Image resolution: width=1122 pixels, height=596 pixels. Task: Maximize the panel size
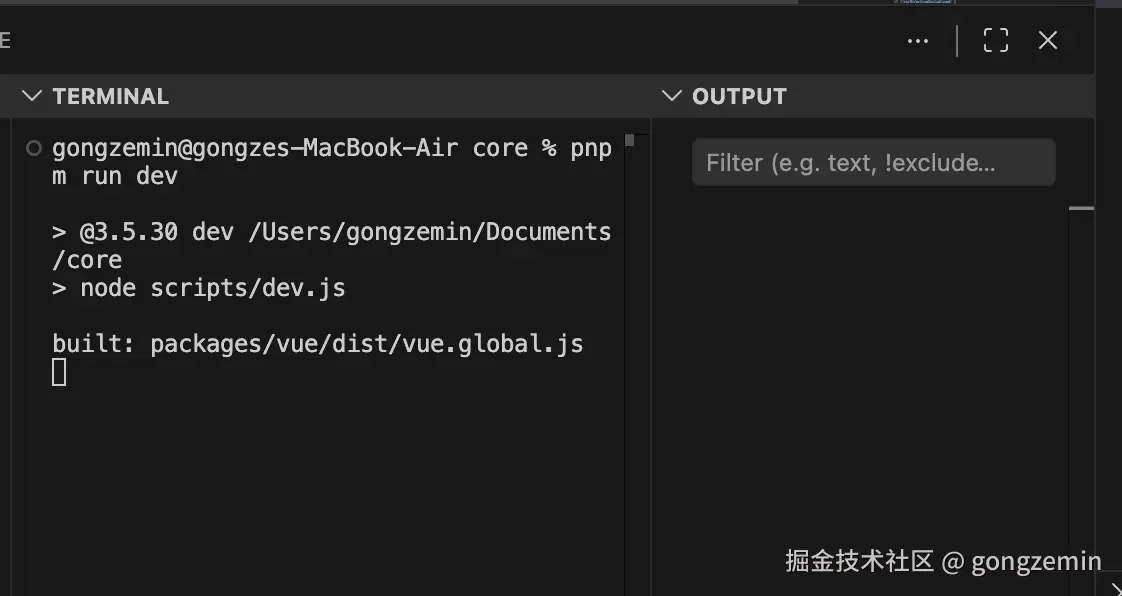pos(995,41)
